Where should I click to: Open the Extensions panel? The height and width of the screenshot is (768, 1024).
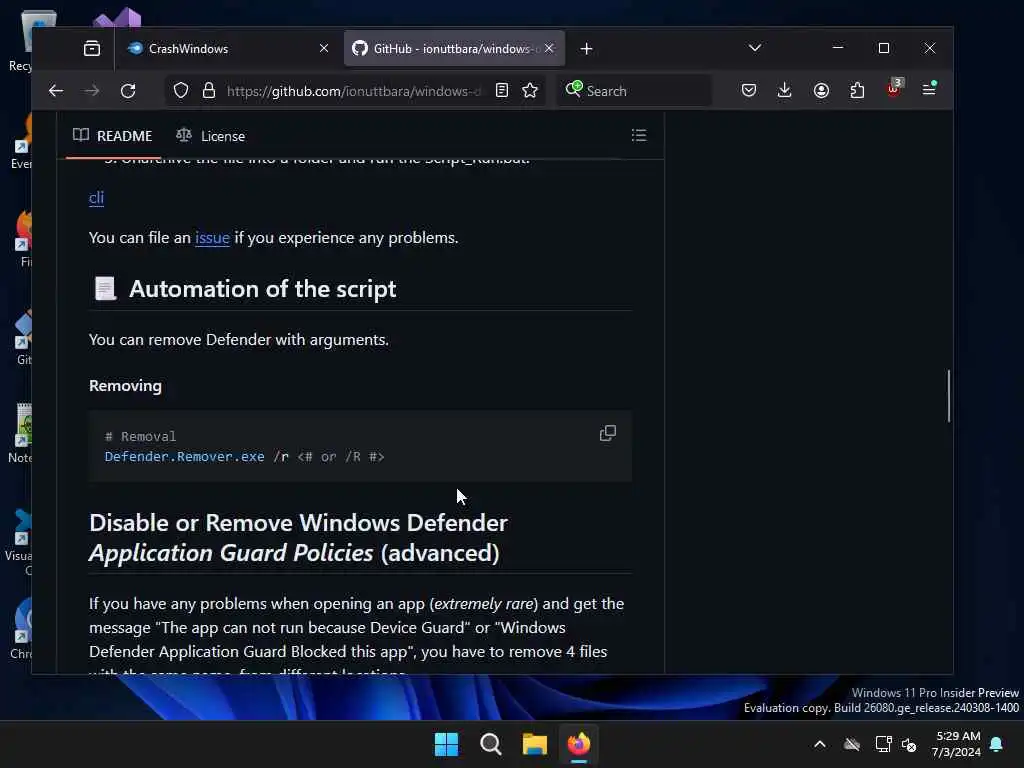pos(857,90)
